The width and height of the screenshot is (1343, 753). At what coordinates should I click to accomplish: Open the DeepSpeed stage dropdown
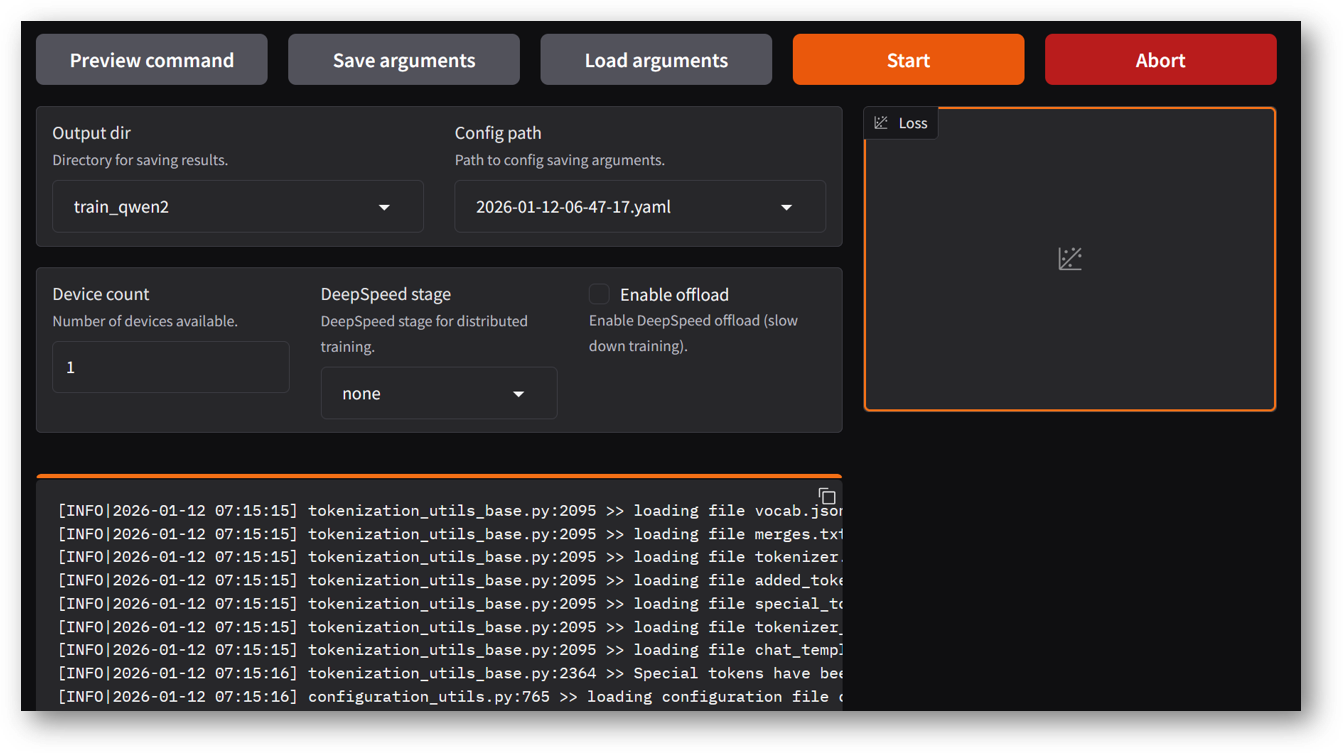[x=438, y=393]
